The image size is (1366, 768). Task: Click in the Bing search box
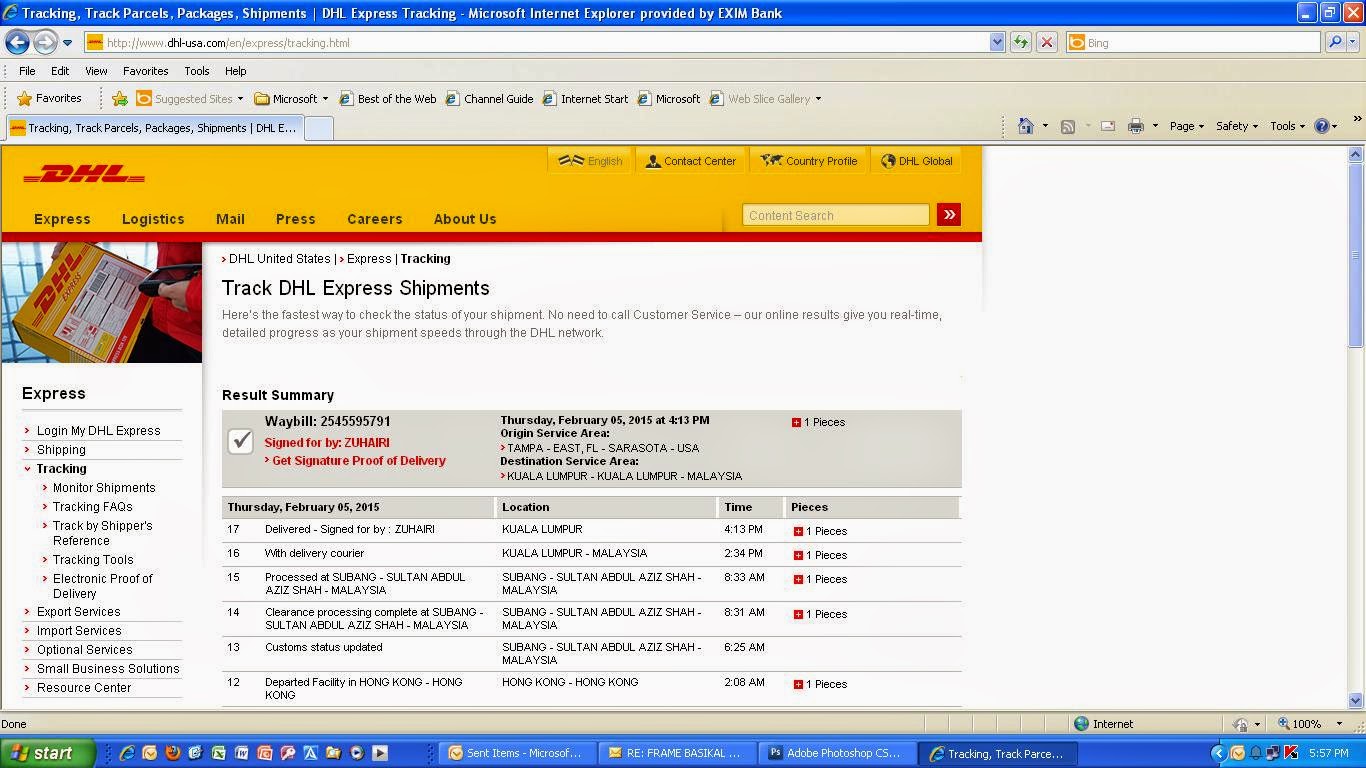tap(1193, 42)
